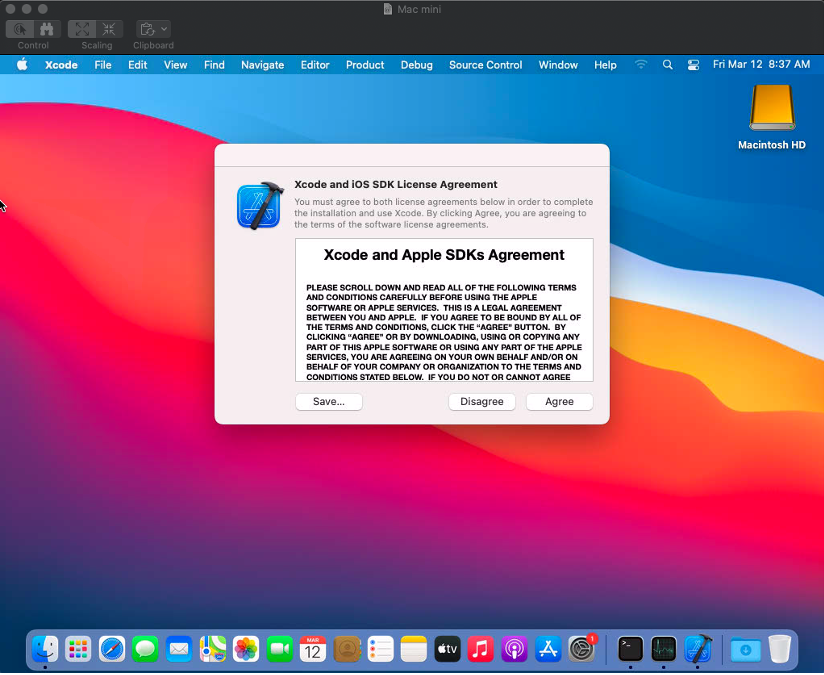Open Terminal from the Dock
824x675 pixels.
630,649
